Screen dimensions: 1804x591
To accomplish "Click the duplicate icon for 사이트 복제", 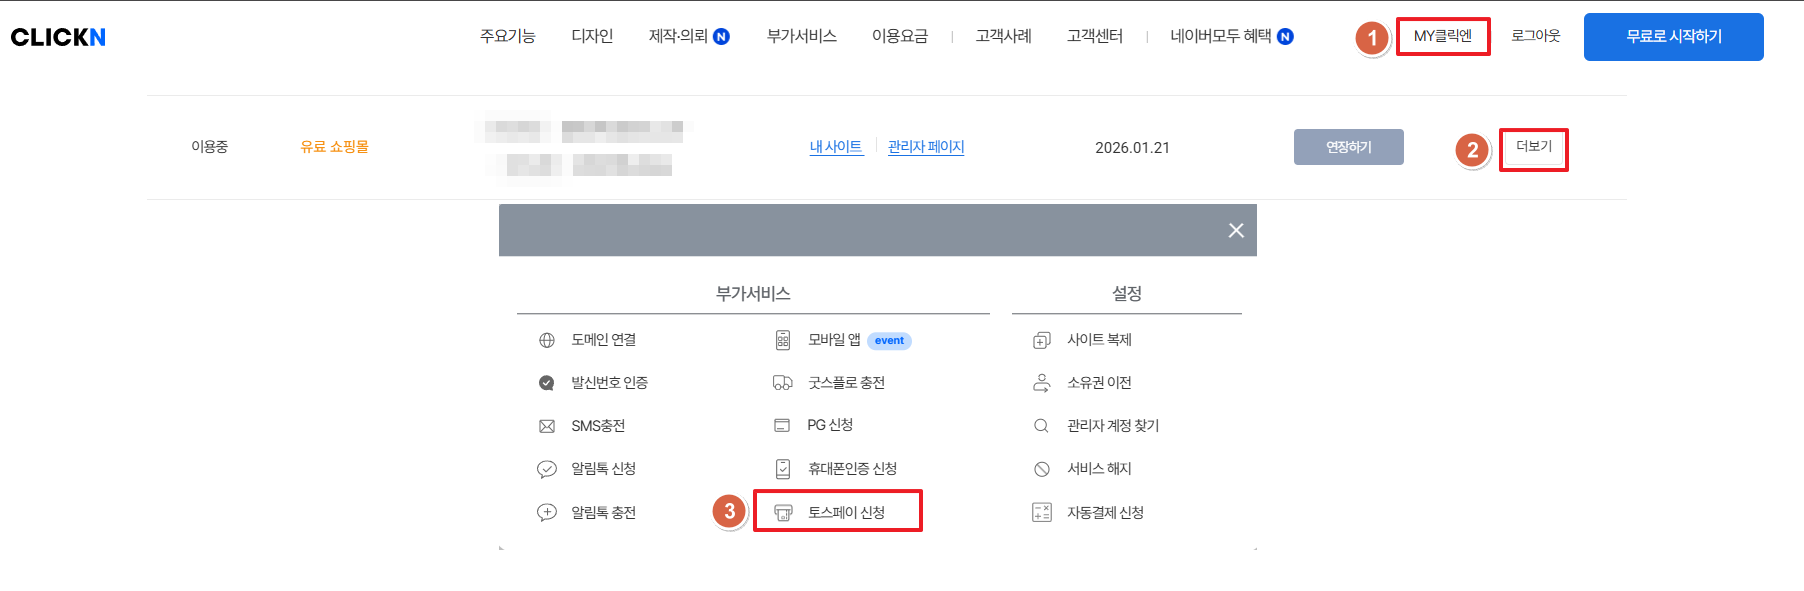I will coord(1041,340).
